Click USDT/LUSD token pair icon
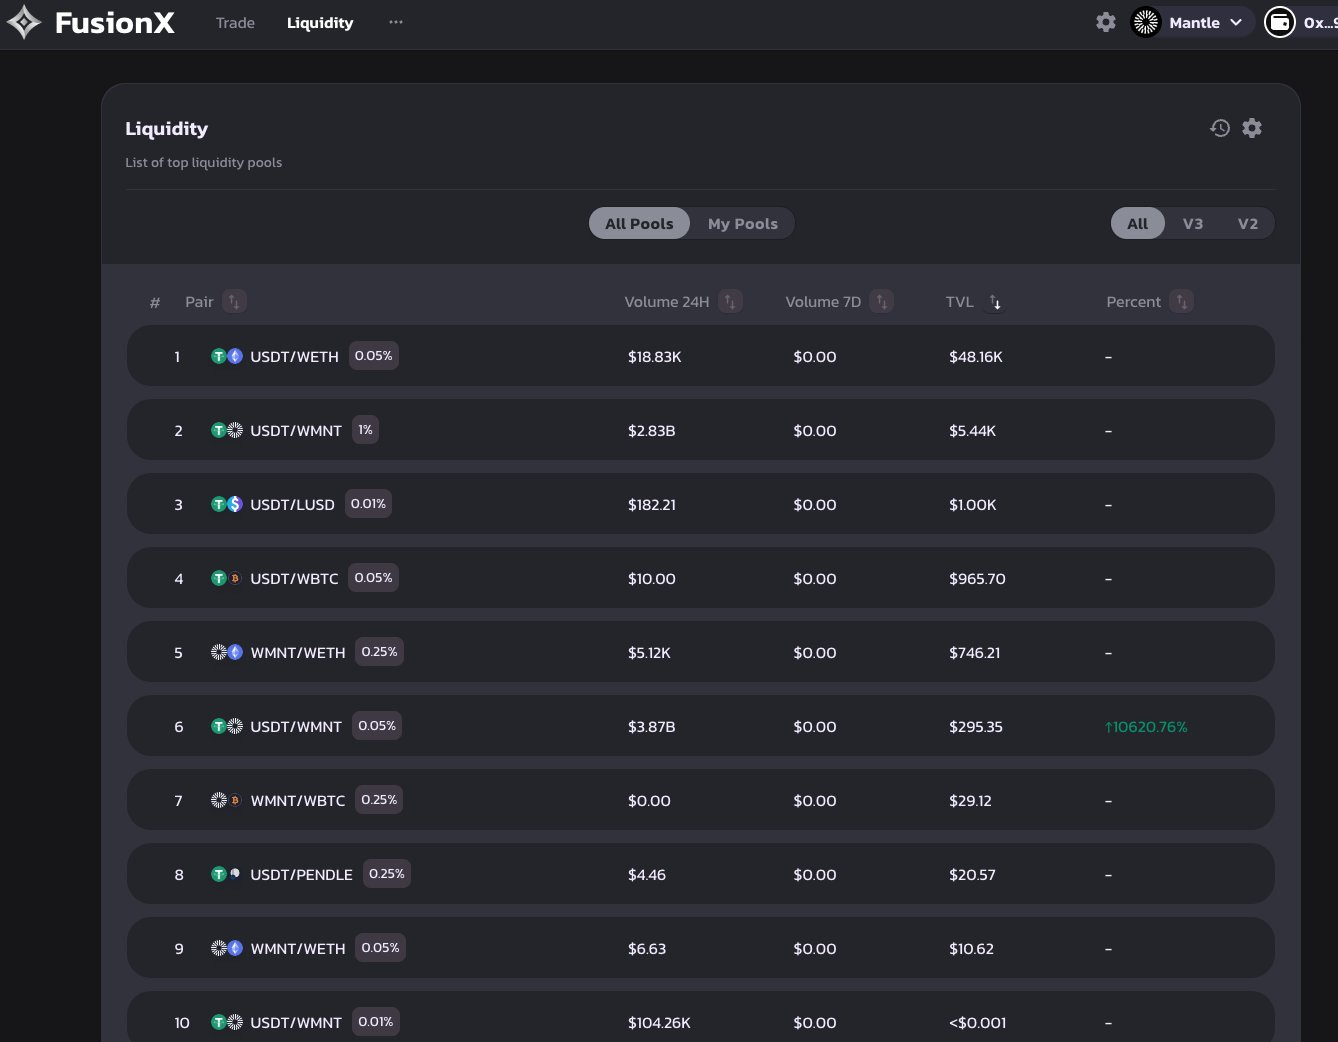Viewport: 1338px width, 1042px height. 227,504
